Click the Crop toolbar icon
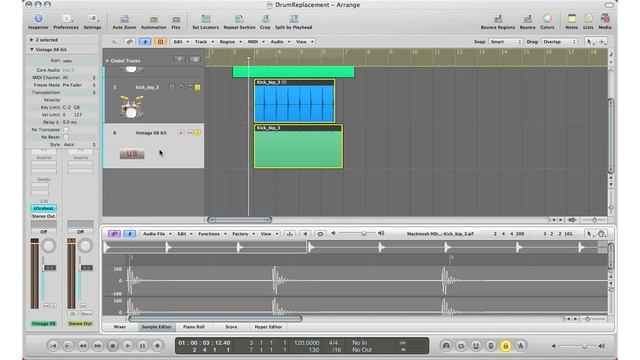This screenshot has width=640, height=360. (x=265, y=19)
